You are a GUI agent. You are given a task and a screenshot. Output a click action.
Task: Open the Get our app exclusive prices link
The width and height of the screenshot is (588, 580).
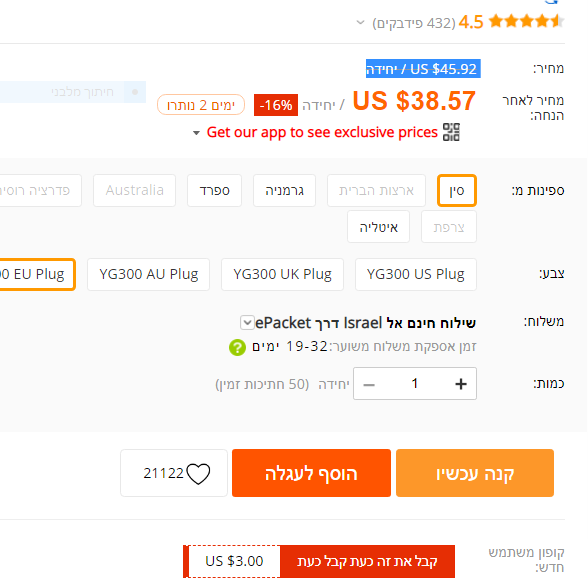tap(322, 132)
